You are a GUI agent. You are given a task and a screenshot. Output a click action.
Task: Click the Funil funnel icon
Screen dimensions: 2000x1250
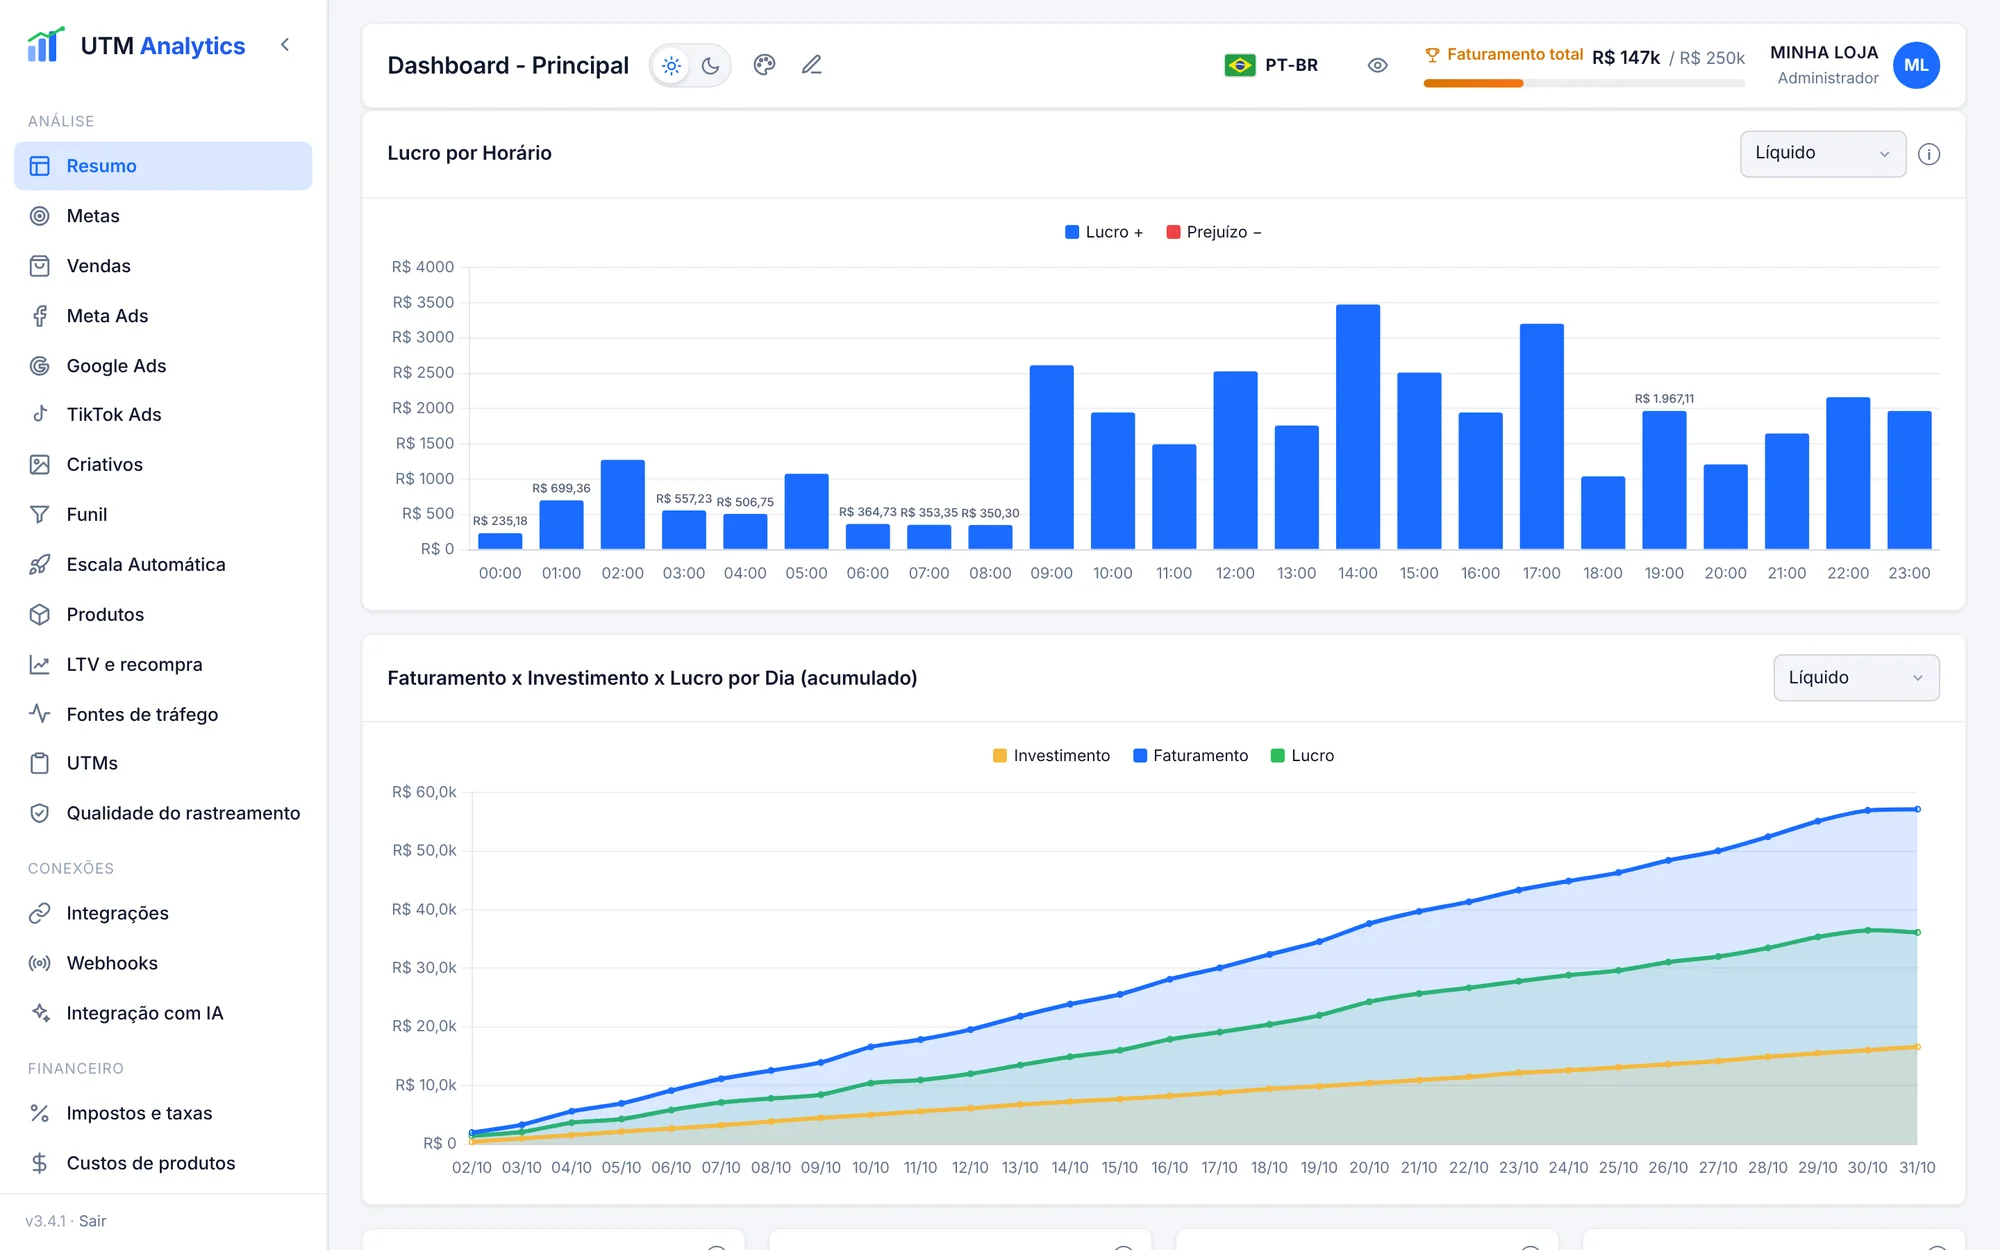pyautogui.click(x=40, y=514)
